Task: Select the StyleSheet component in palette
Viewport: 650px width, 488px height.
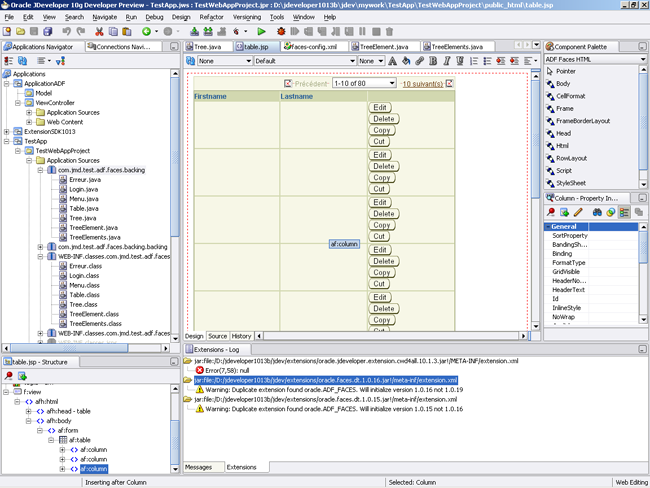Action: click(570, 183)
